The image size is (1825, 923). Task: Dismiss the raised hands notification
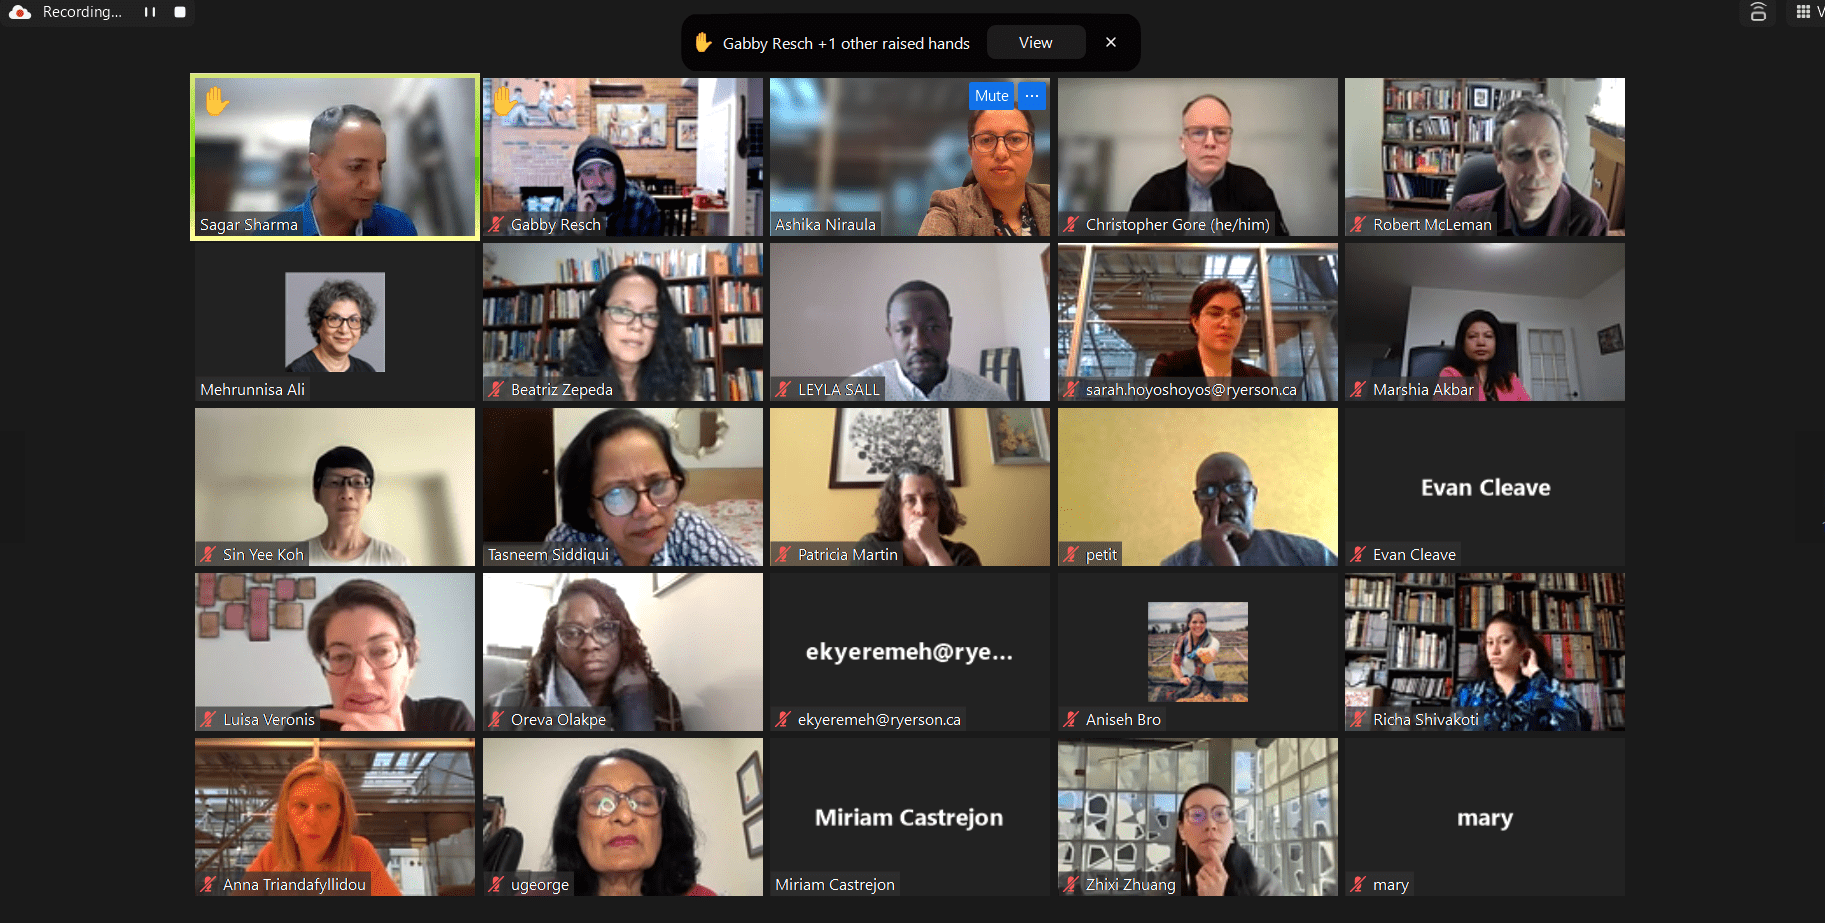(x=1110, y=43)
